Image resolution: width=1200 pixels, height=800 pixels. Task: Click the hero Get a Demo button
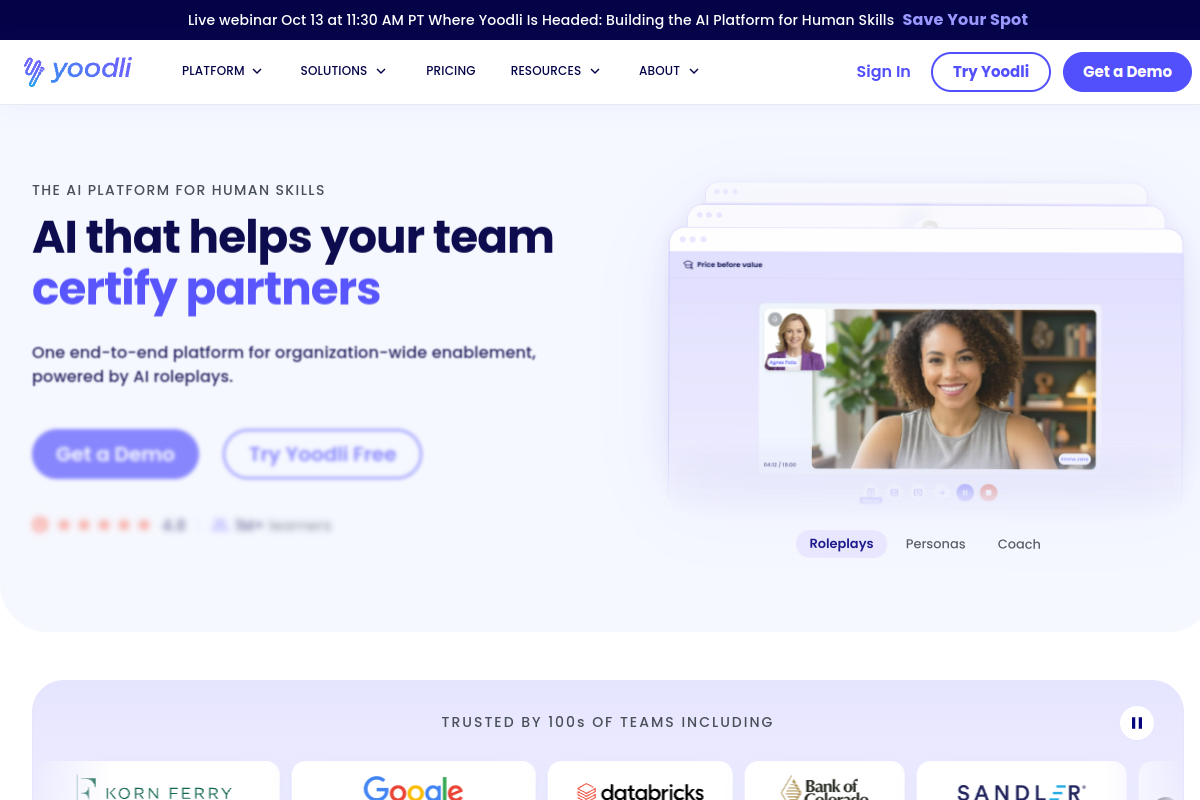point(115,454)
